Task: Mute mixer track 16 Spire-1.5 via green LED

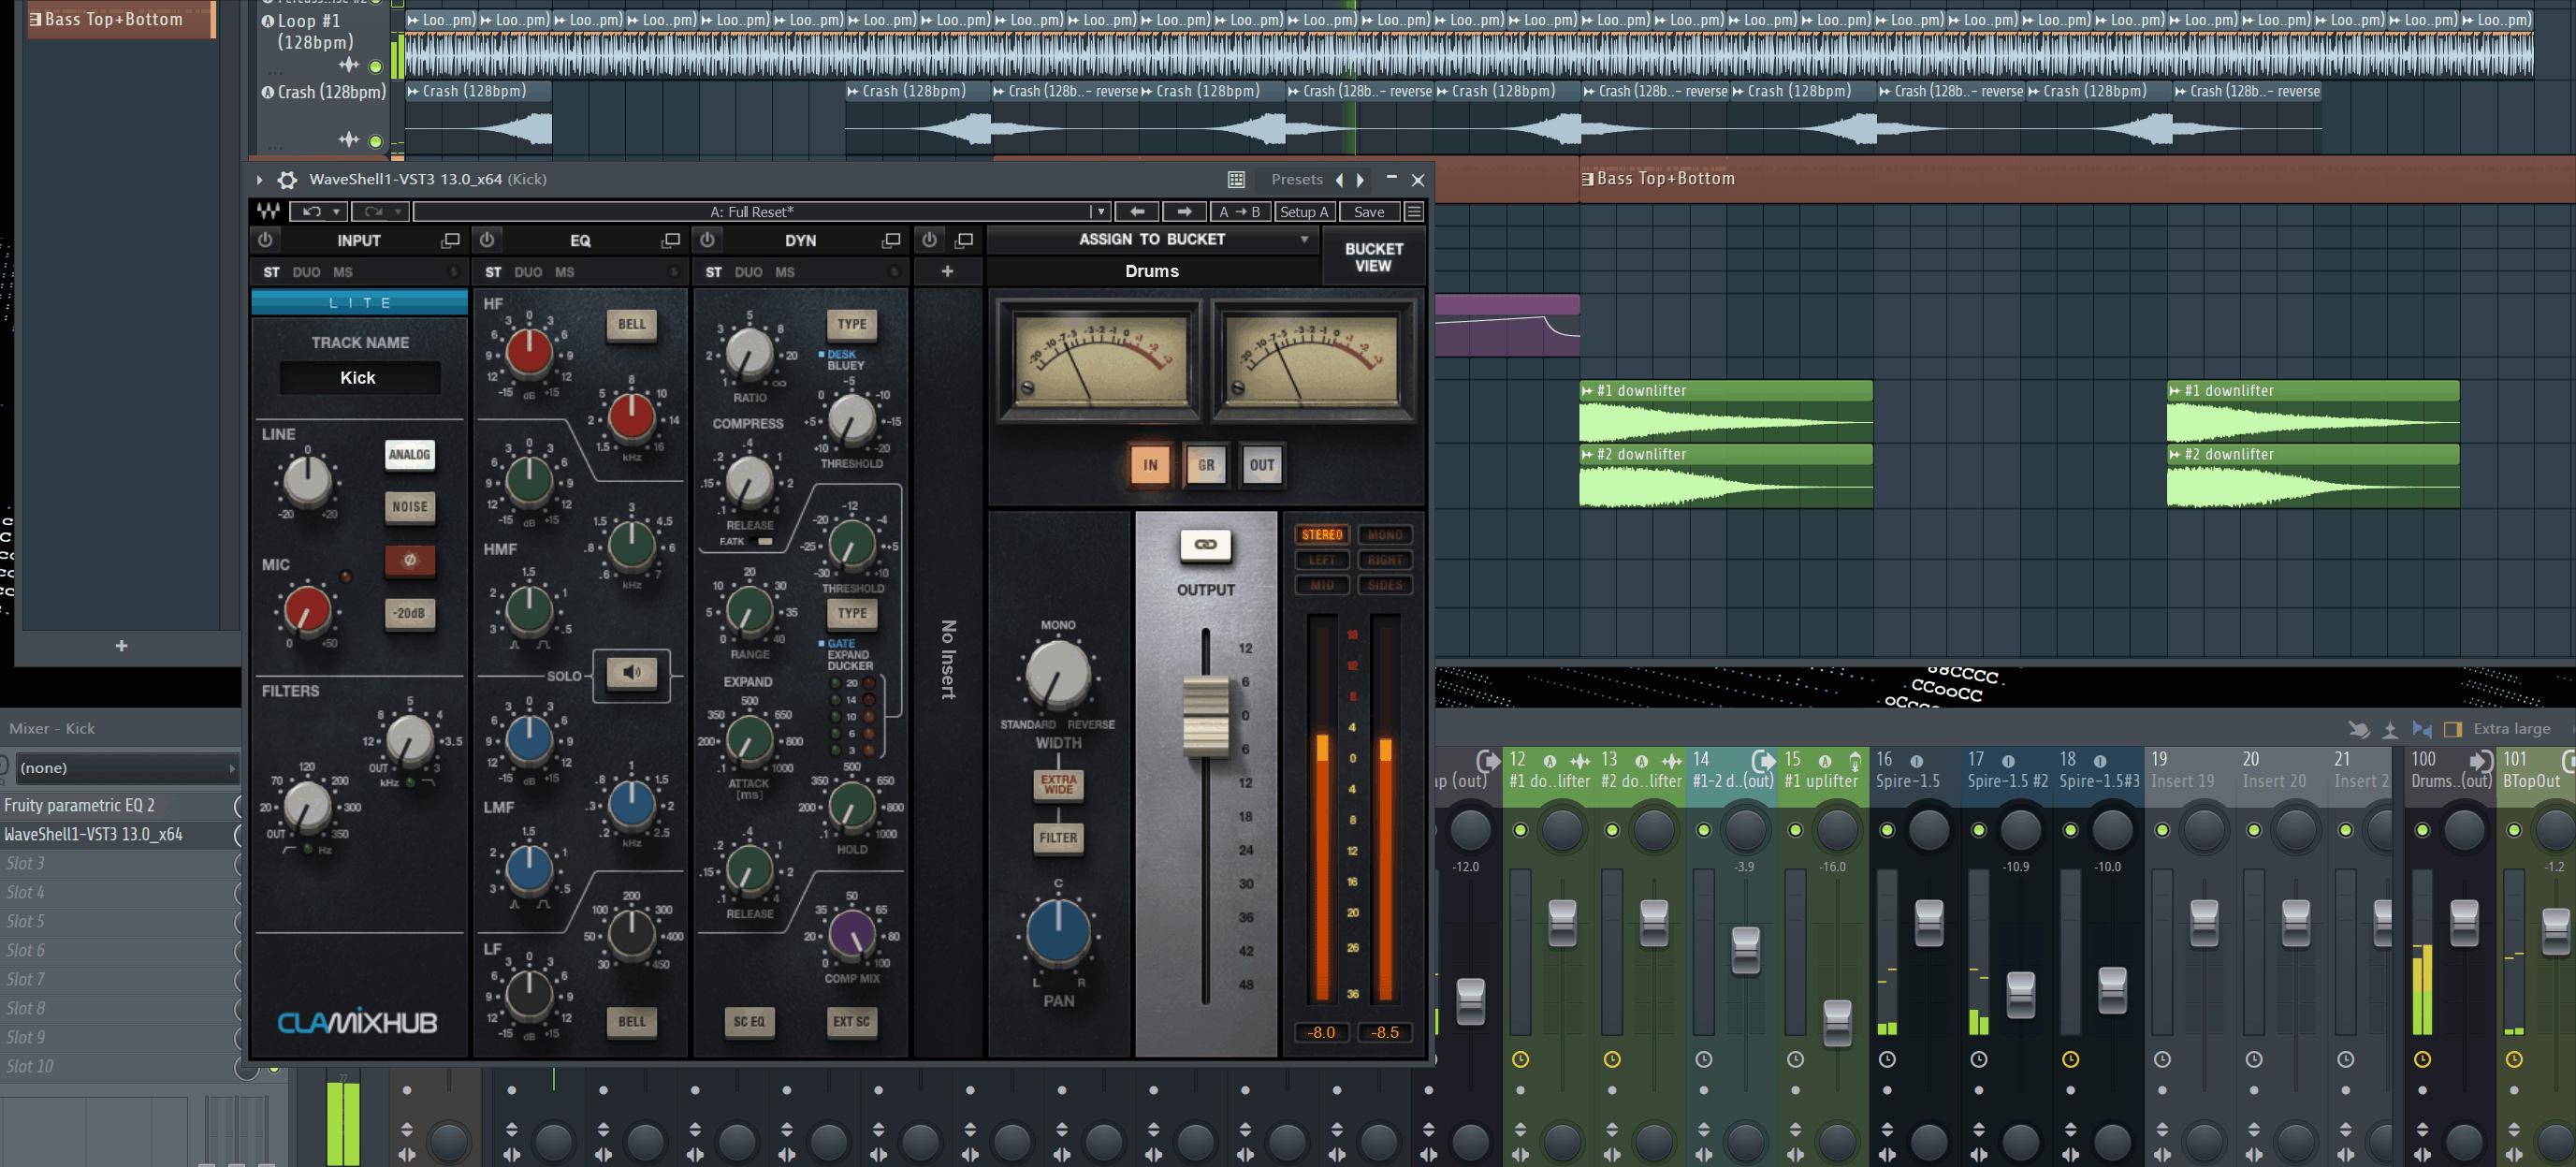Action: coord(1887,830)
